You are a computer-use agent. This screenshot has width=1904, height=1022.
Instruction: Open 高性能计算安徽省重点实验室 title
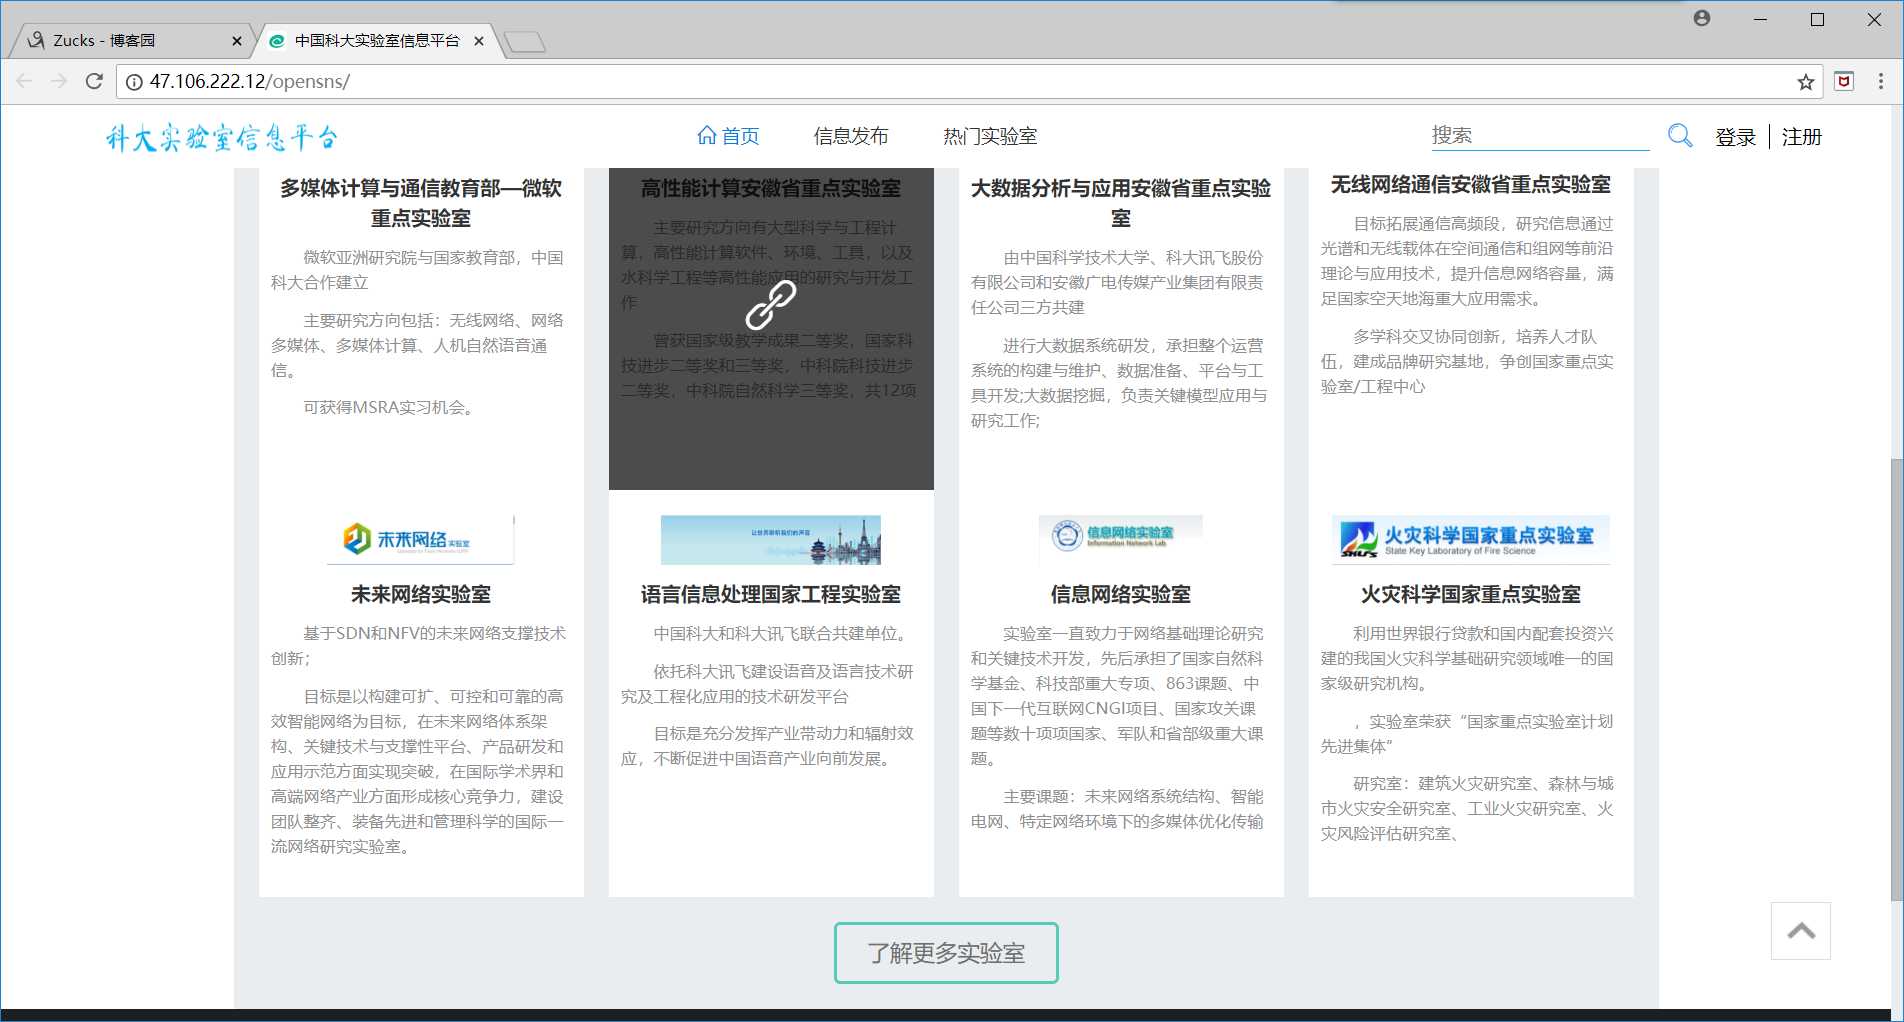coord(771,188)
